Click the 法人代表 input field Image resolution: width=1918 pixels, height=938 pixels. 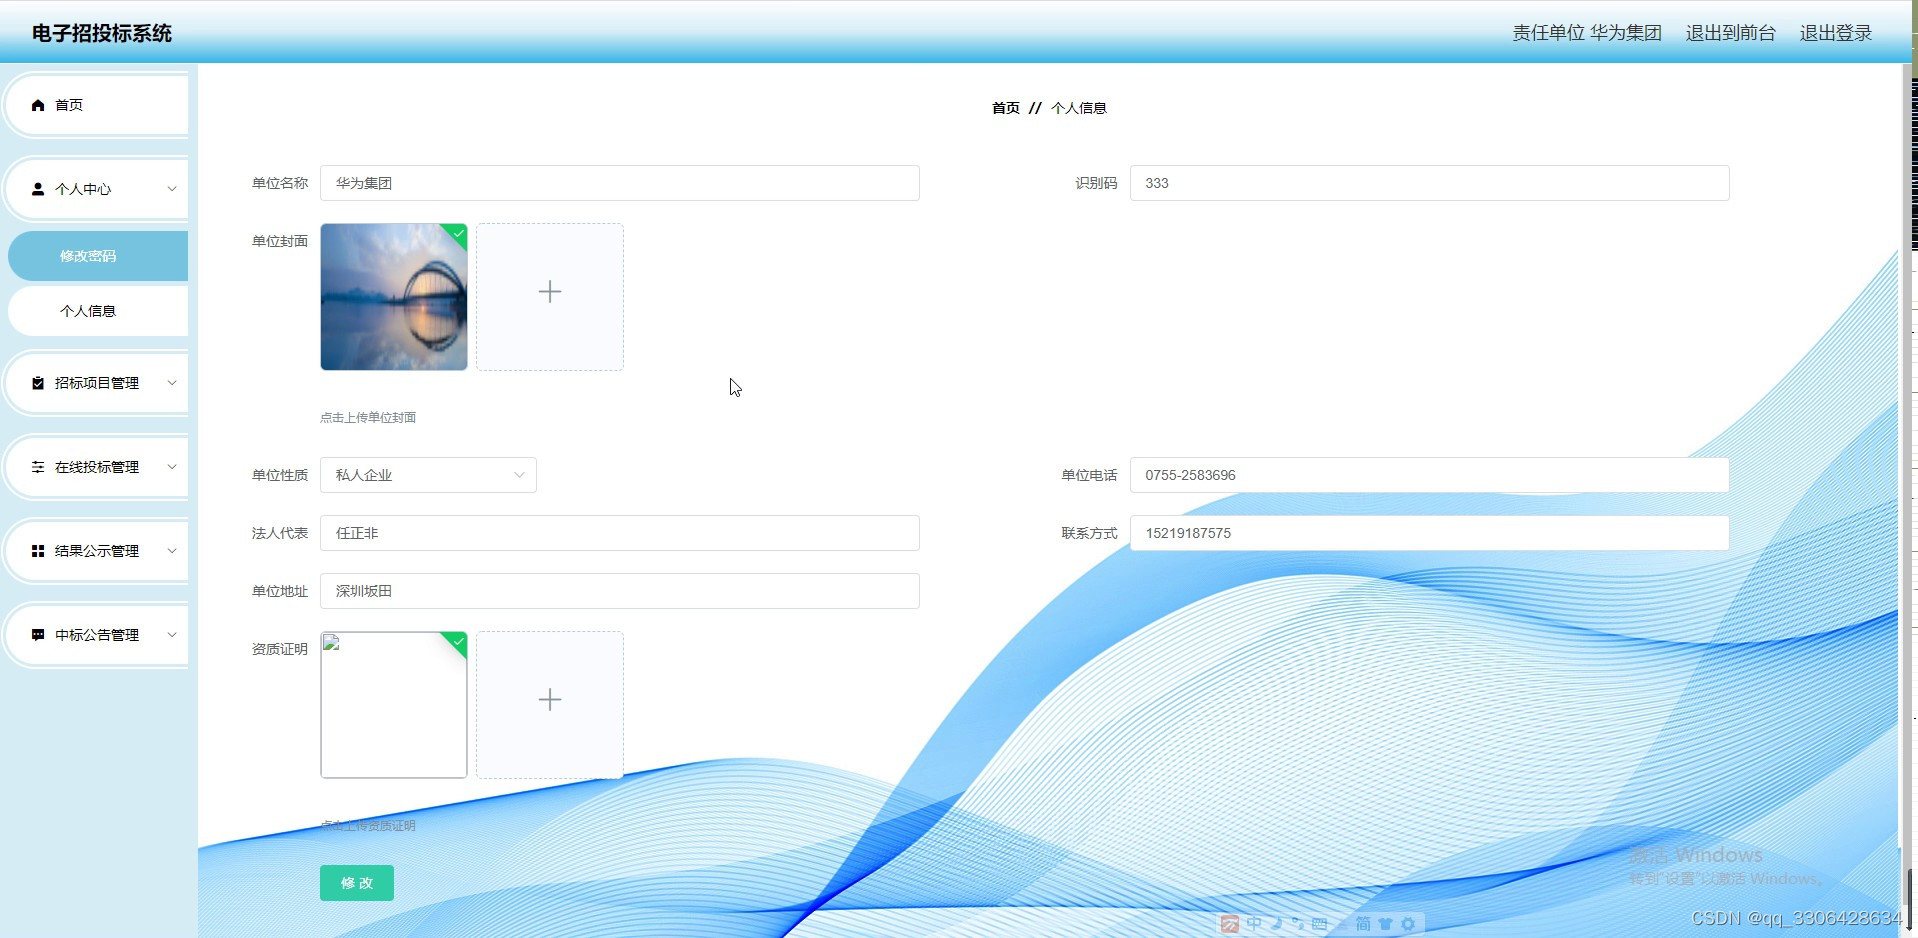[620, 533]
